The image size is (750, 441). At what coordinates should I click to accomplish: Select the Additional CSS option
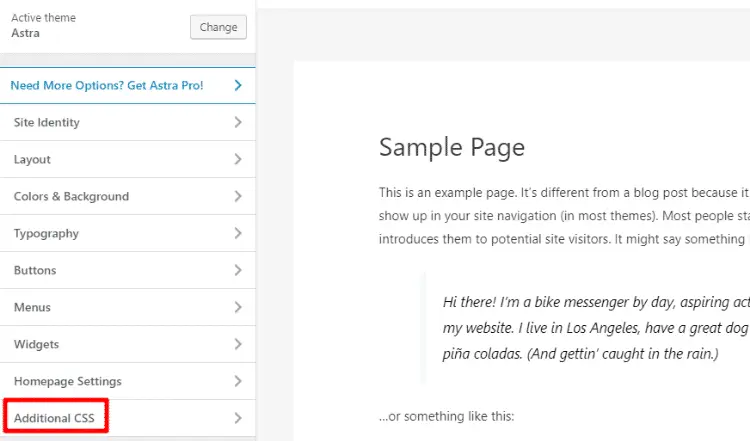55,418
